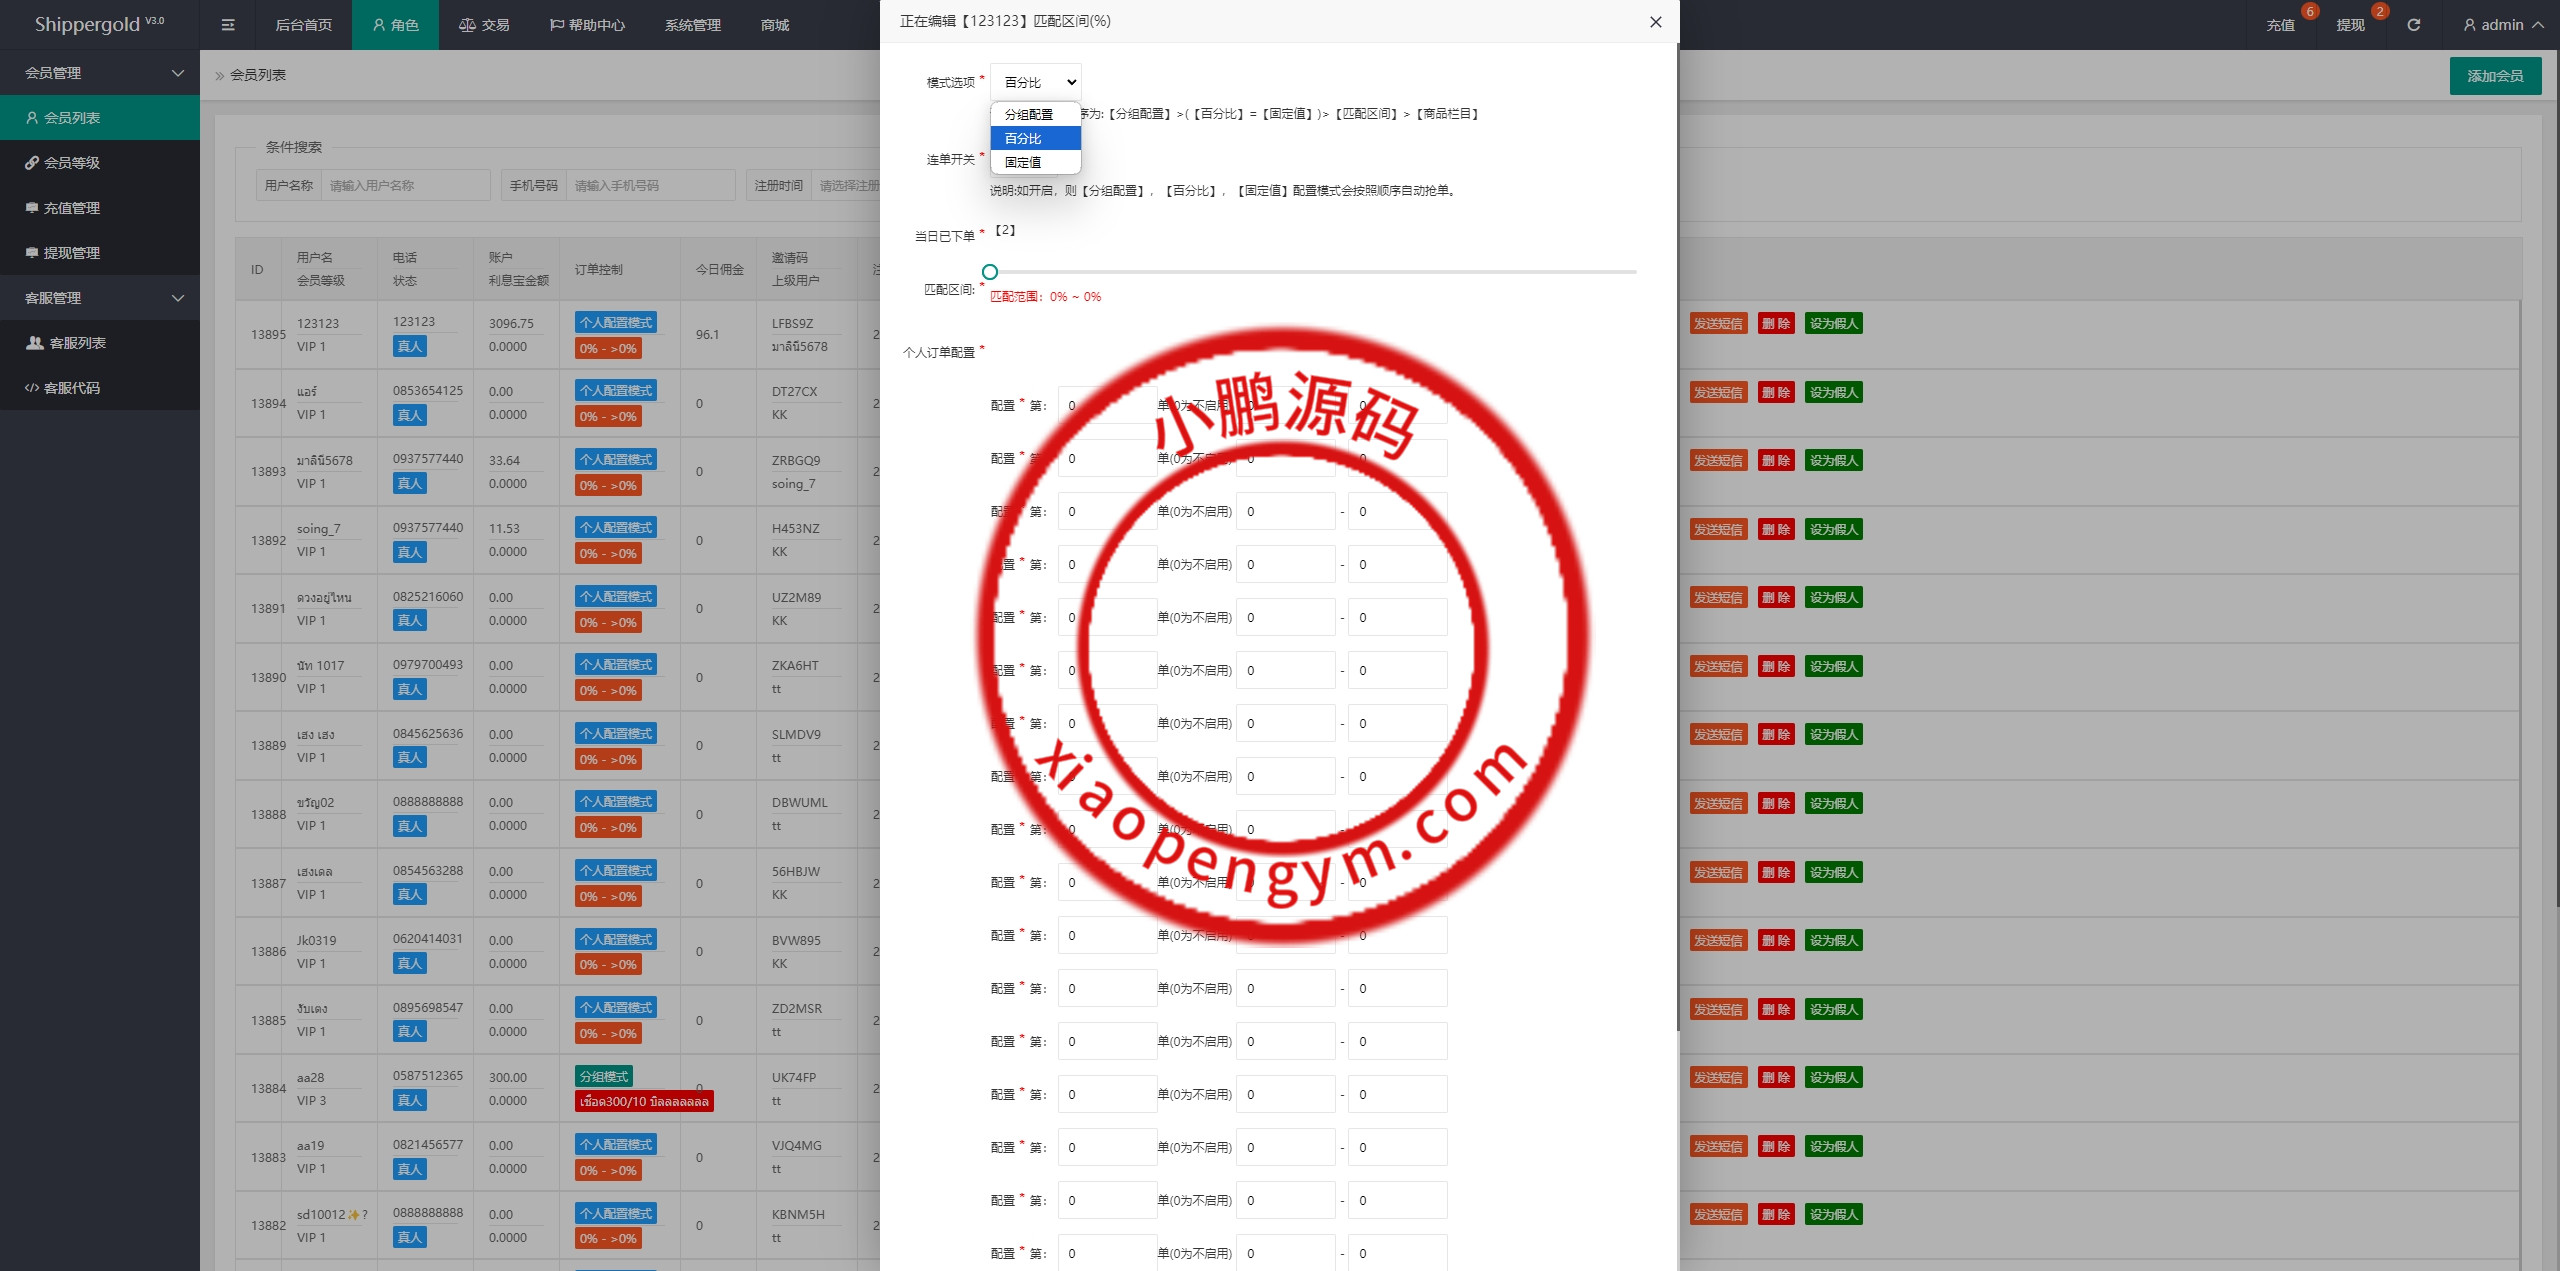This screenshot has width=2560, height=1271.
Task: Open 提现管理 in the sidebar
Action: (71, 253)
